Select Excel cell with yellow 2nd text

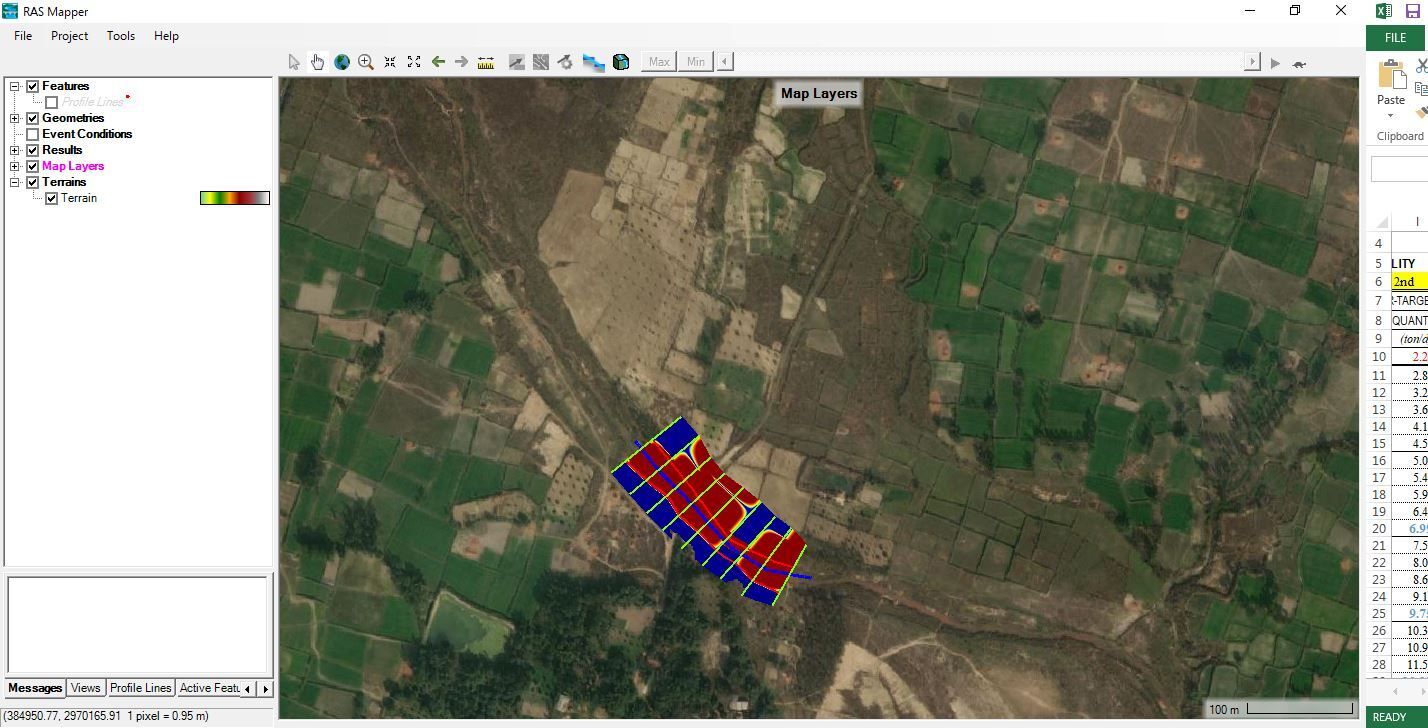[x=1410, y=282]
